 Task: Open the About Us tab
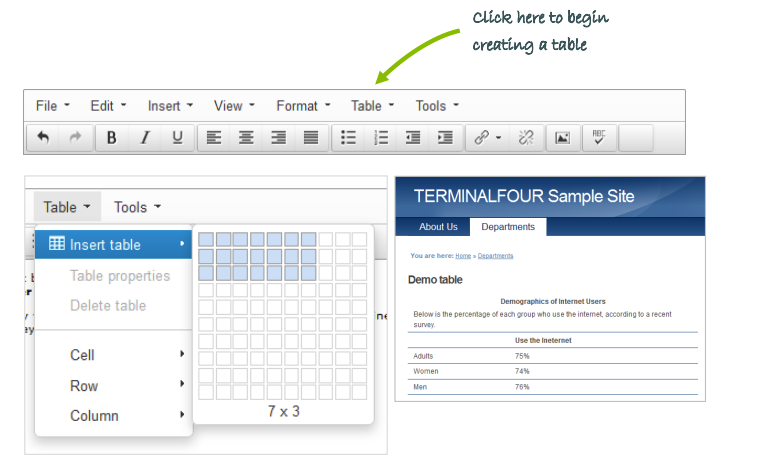[438, 227]
